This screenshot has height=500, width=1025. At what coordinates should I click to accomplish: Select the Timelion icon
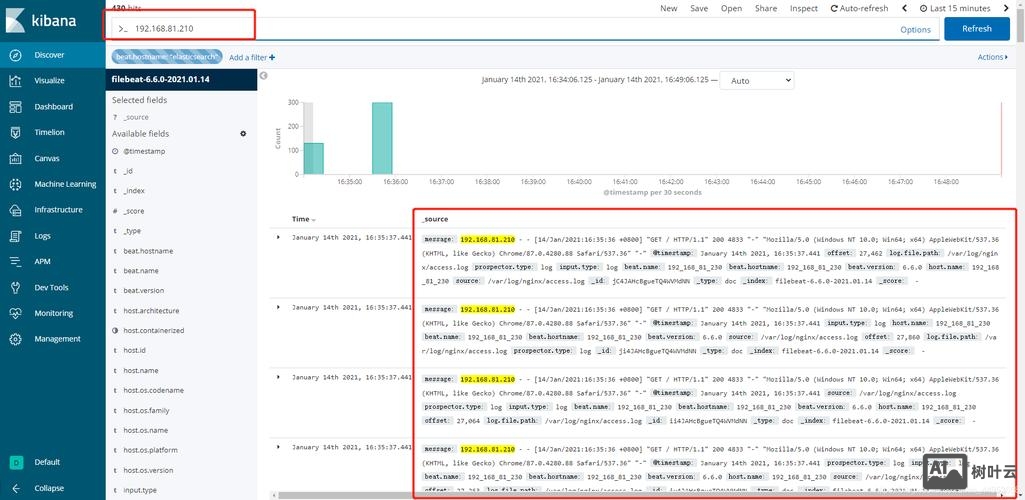coord(16,132)
